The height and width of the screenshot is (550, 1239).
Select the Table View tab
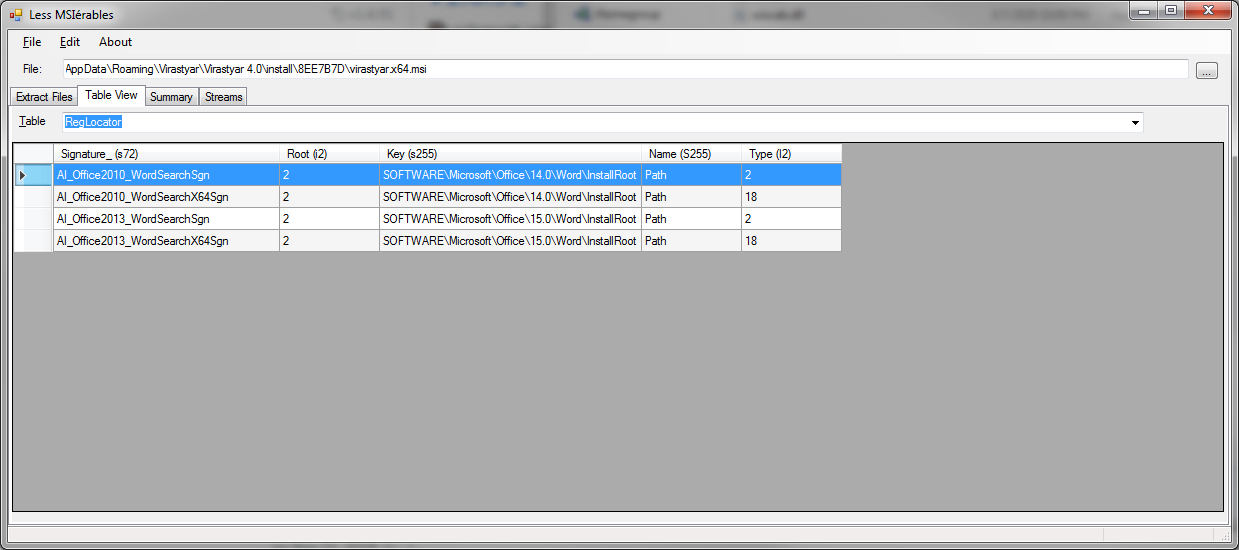click(111, 96)
